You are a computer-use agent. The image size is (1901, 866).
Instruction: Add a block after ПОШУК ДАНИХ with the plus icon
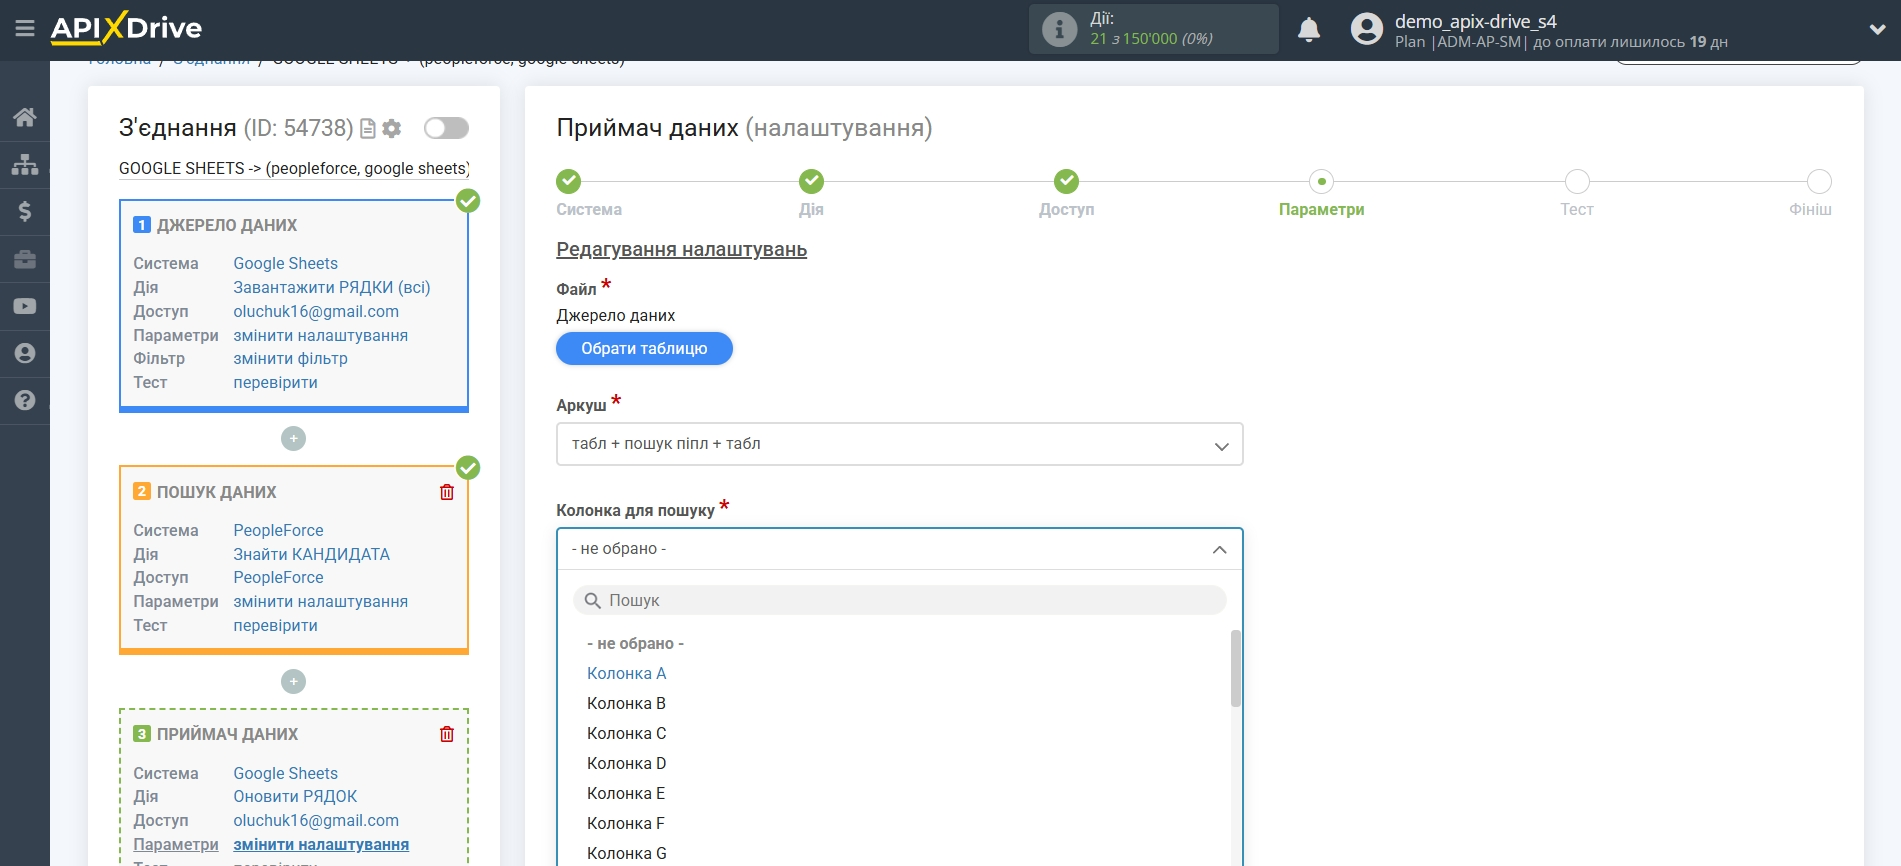click(293, 681)
